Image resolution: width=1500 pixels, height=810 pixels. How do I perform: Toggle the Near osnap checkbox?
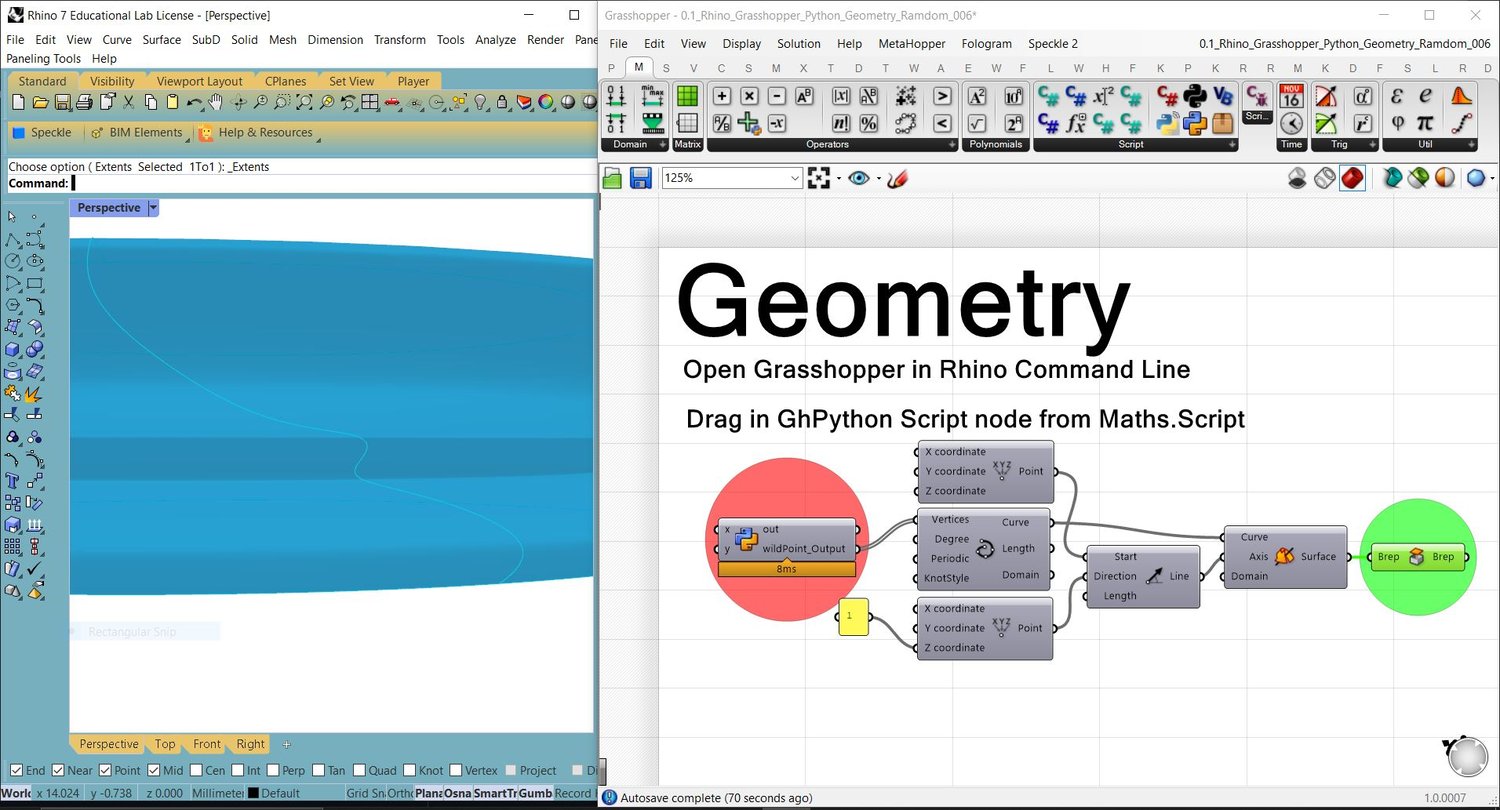[x=58, y=771]
